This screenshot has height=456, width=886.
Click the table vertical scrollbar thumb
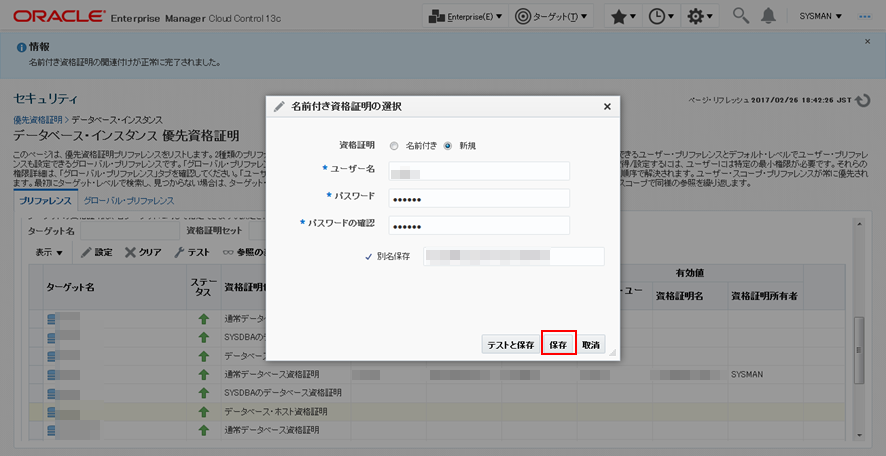click(859, 350)
